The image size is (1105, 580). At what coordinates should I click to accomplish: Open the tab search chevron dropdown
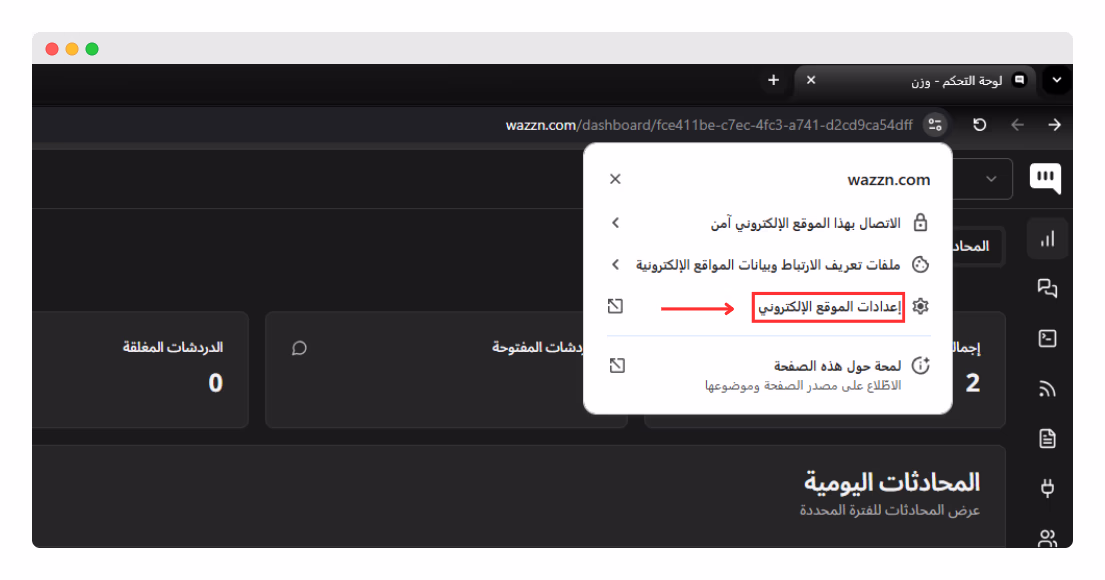[x=1056, y=80]
